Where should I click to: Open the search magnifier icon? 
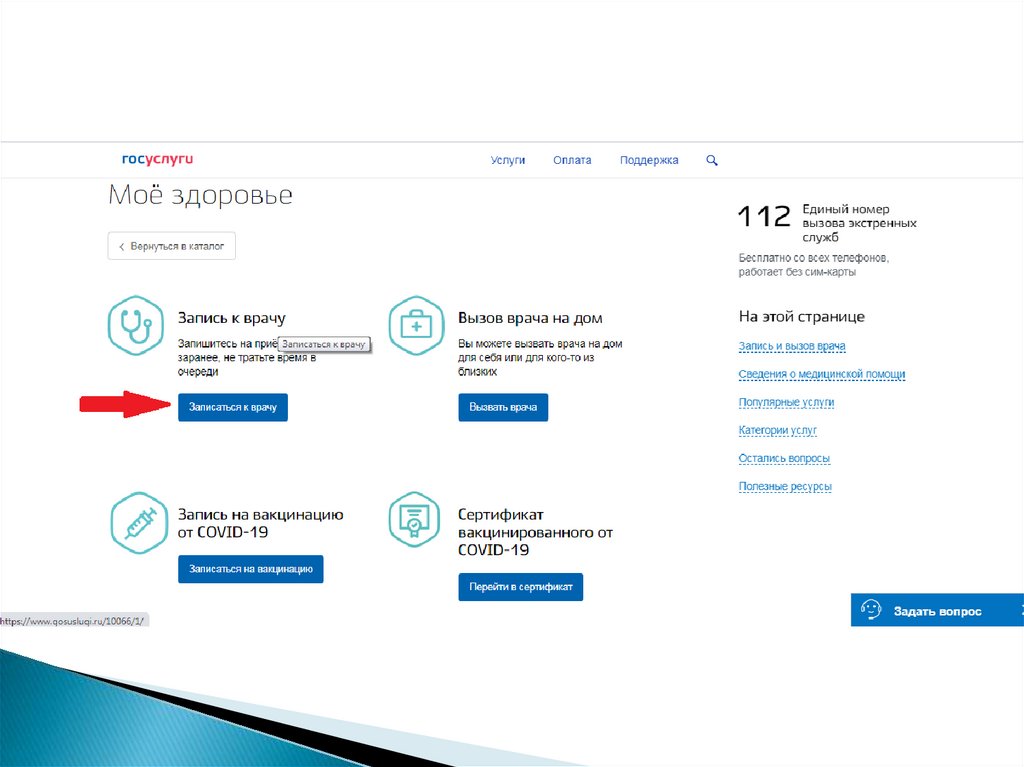712,160
